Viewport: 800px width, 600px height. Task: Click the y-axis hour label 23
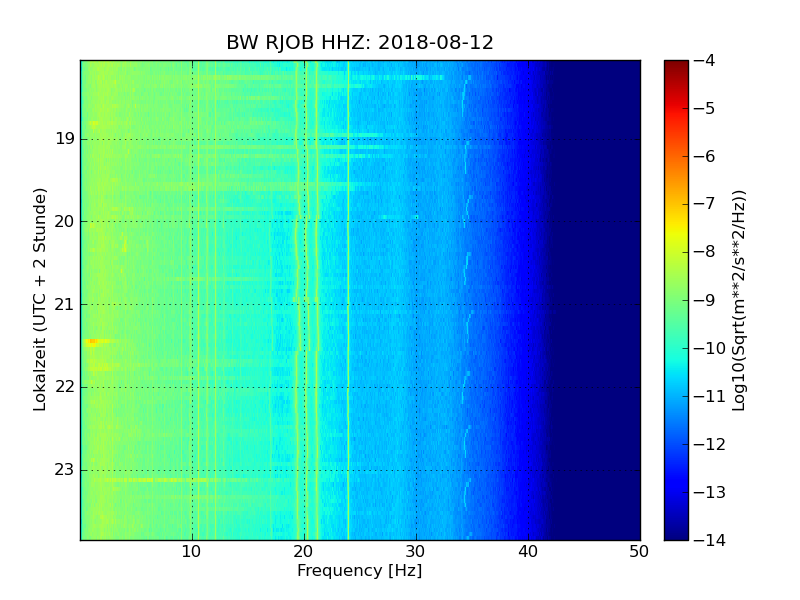(x=65, y=470)
